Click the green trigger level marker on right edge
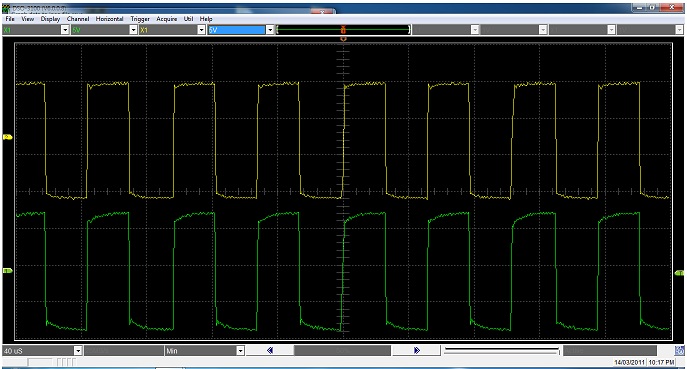687x369 pixels. (x=679, y=273)
